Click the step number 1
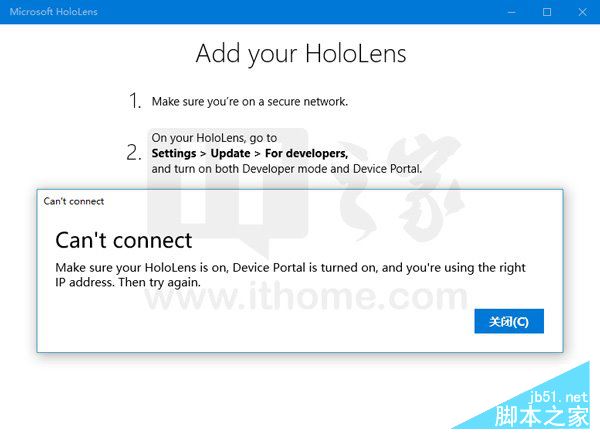This screenshot has width=600, height=439. coord(135,101)
